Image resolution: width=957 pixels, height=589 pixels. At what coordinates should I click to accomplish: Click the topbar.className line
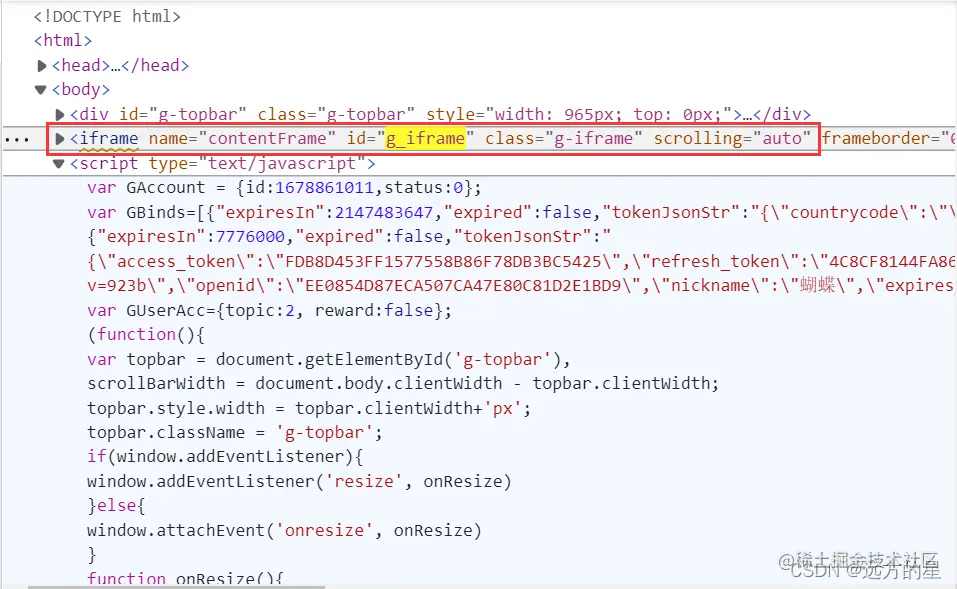click(235, 432)
